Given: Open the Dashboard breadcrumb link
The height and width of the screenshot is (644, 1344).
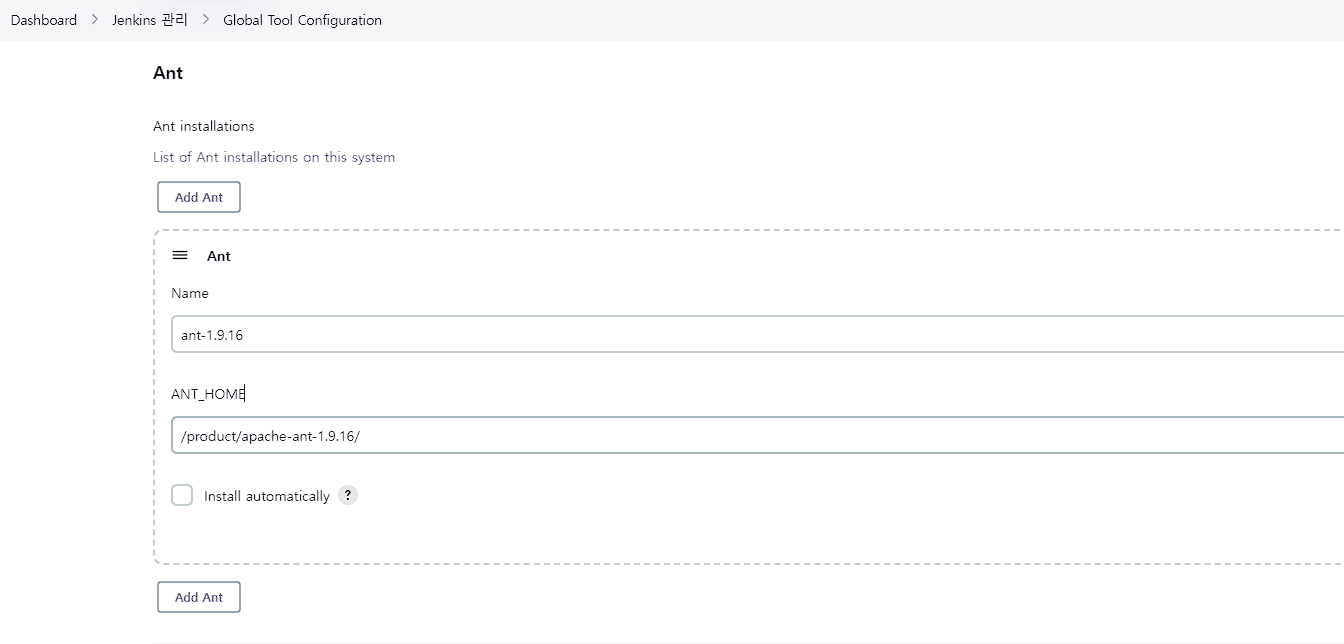Looking at the screenshot, I should 44,20.
